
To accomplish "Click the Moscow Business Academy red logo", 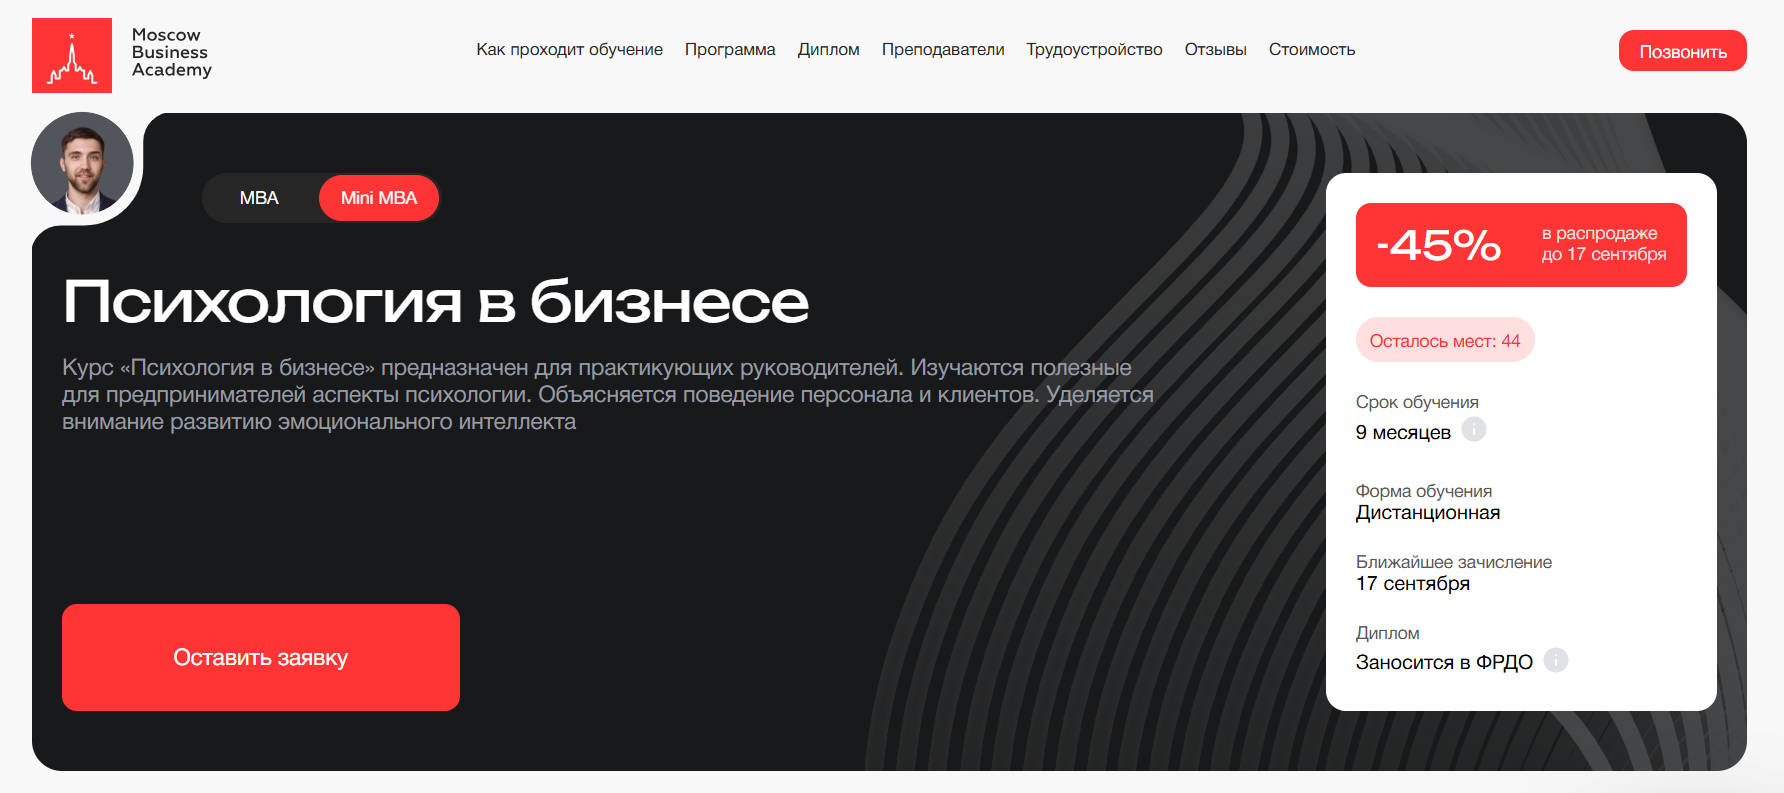I will (72, 55).
